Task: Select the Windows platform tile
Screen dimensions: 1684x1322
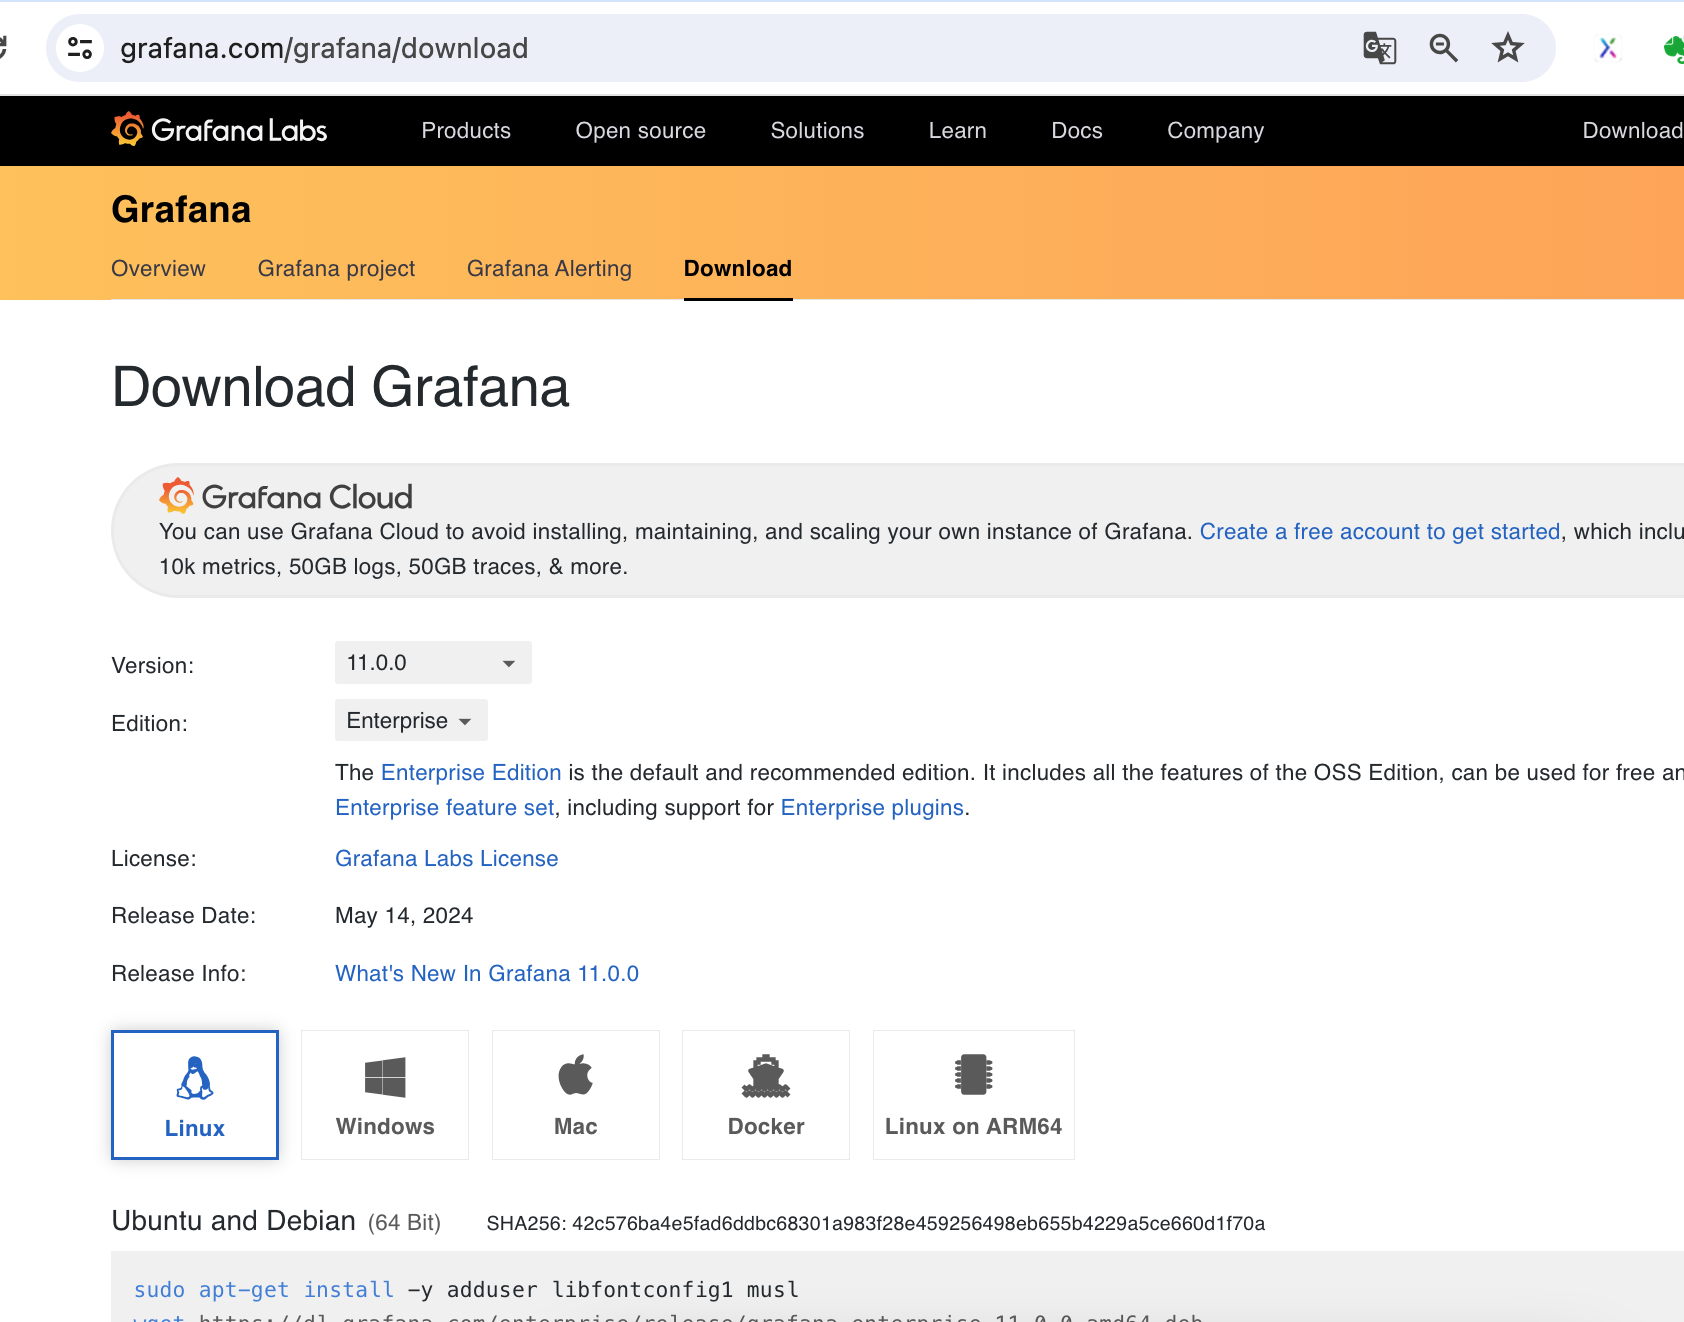Action: [x=385, y=1095]
